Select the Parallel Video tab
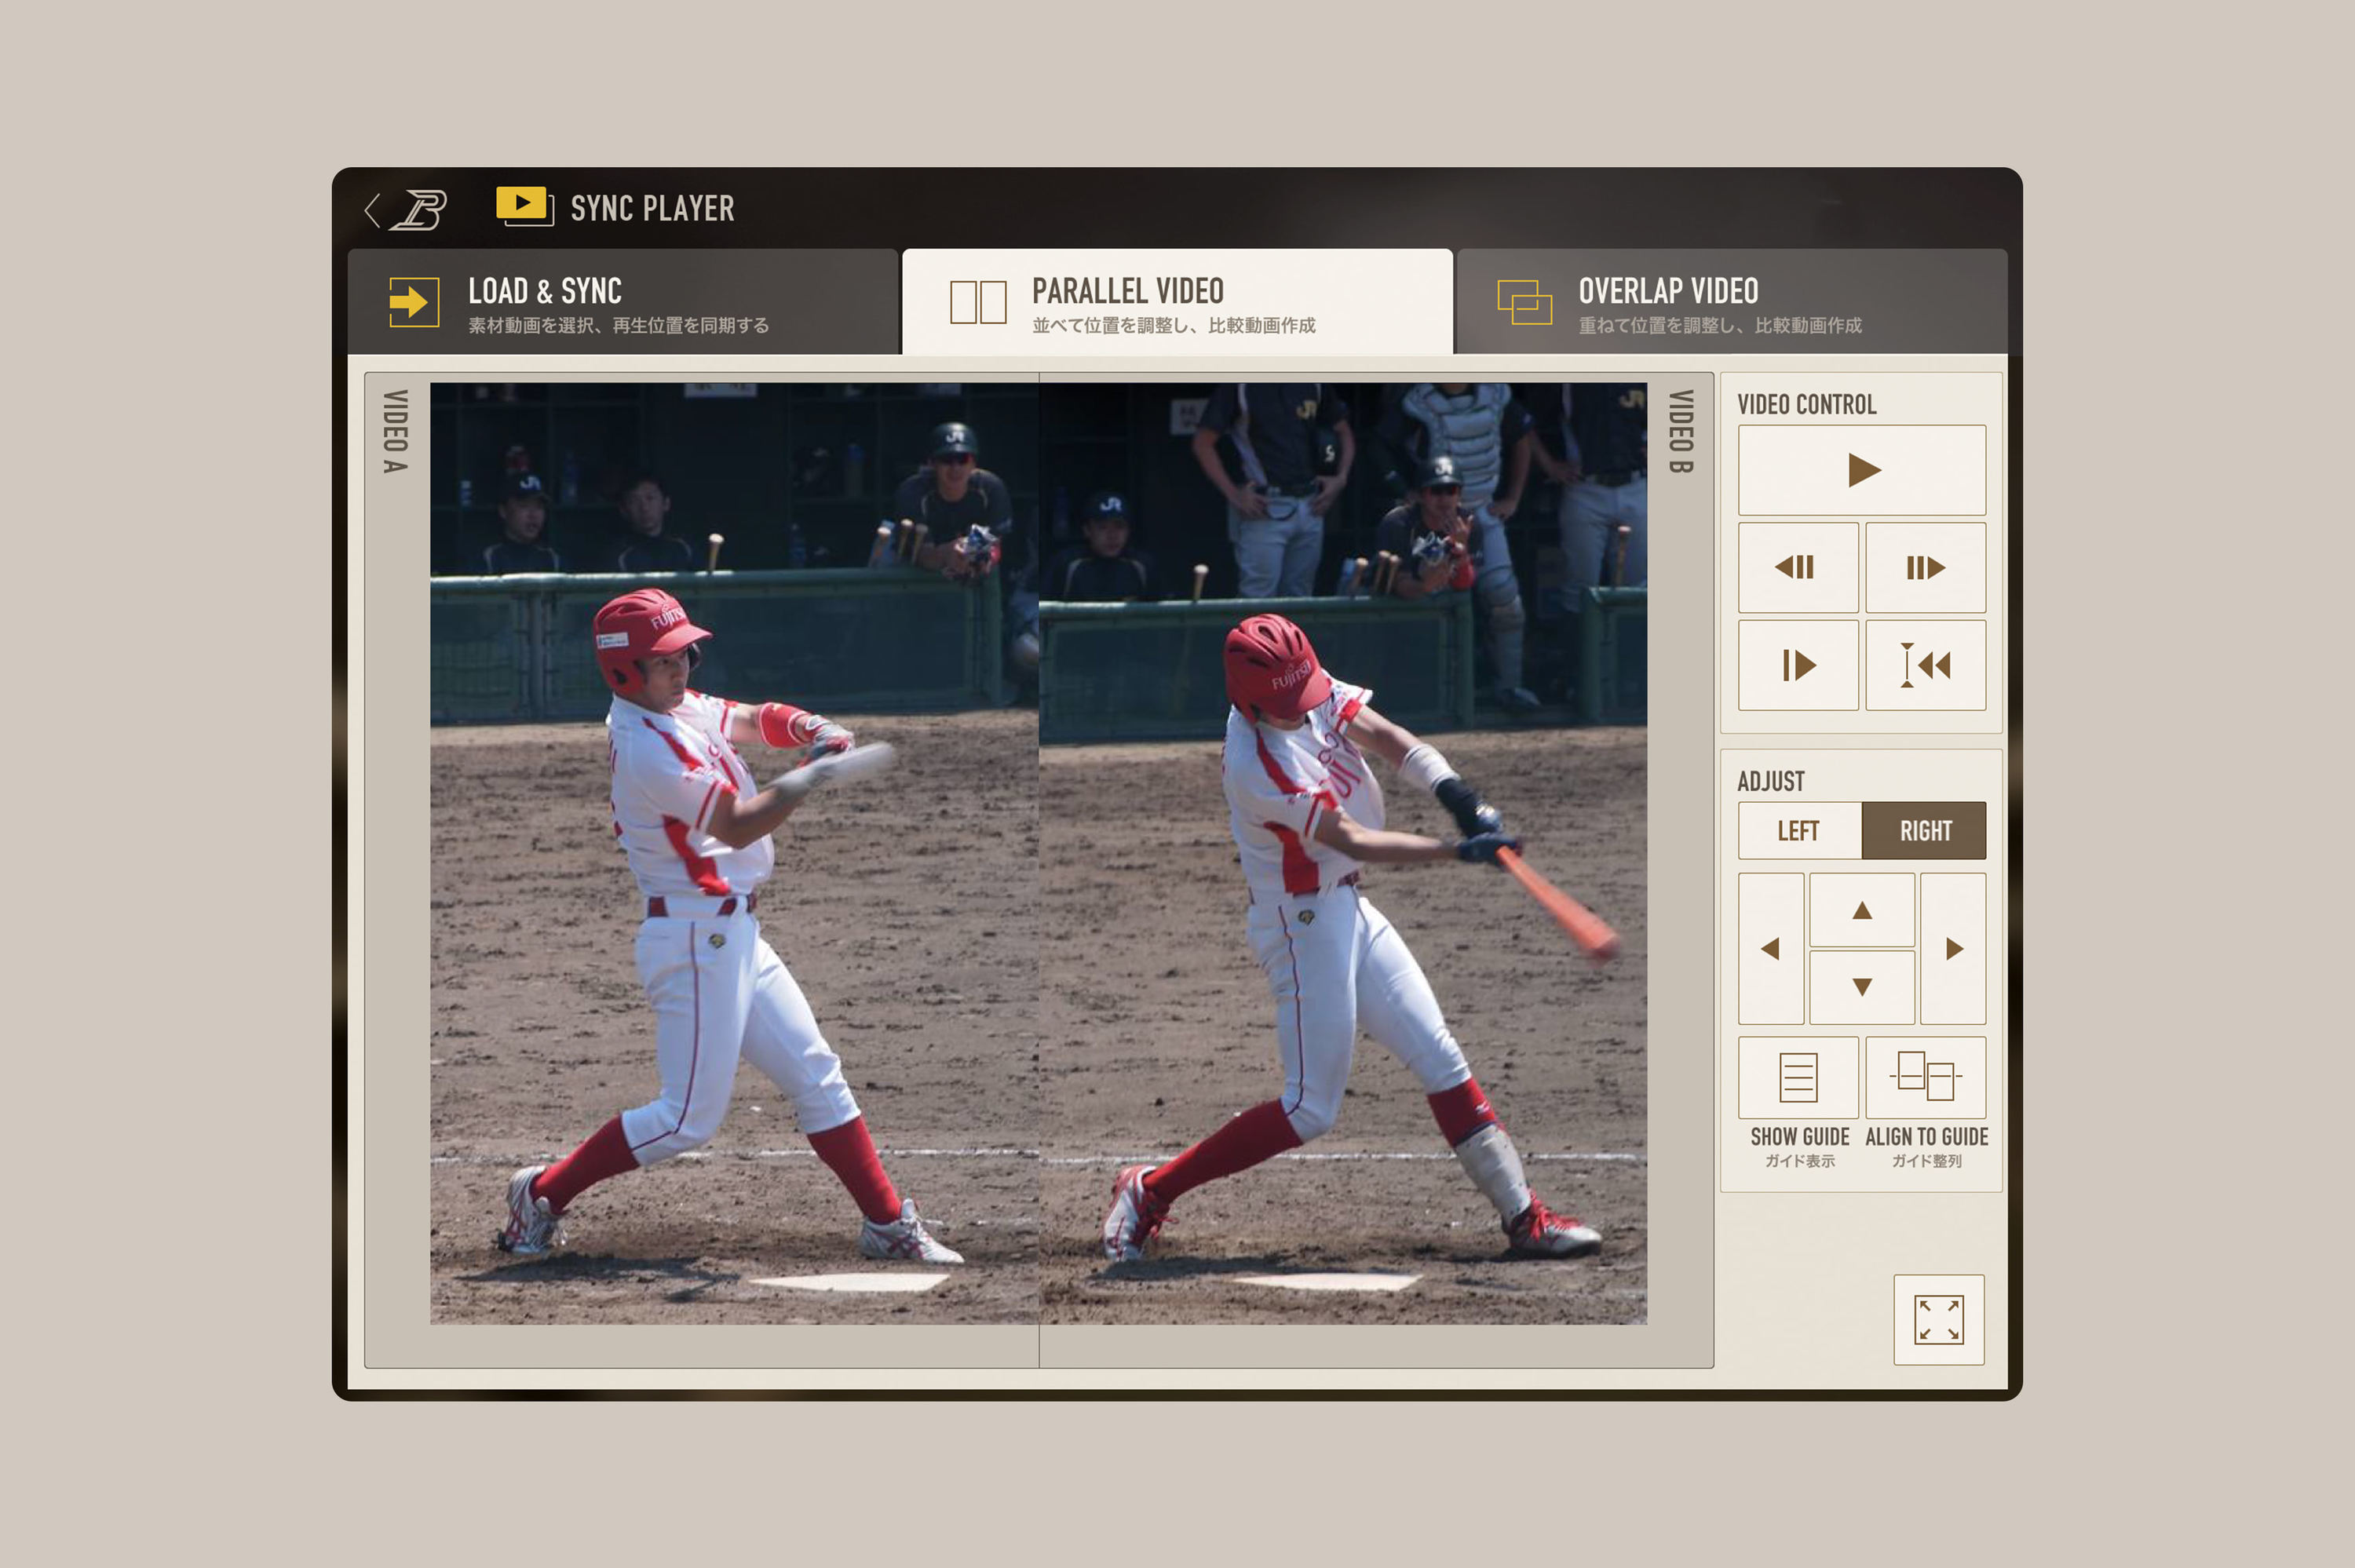 pos(1176,302)
